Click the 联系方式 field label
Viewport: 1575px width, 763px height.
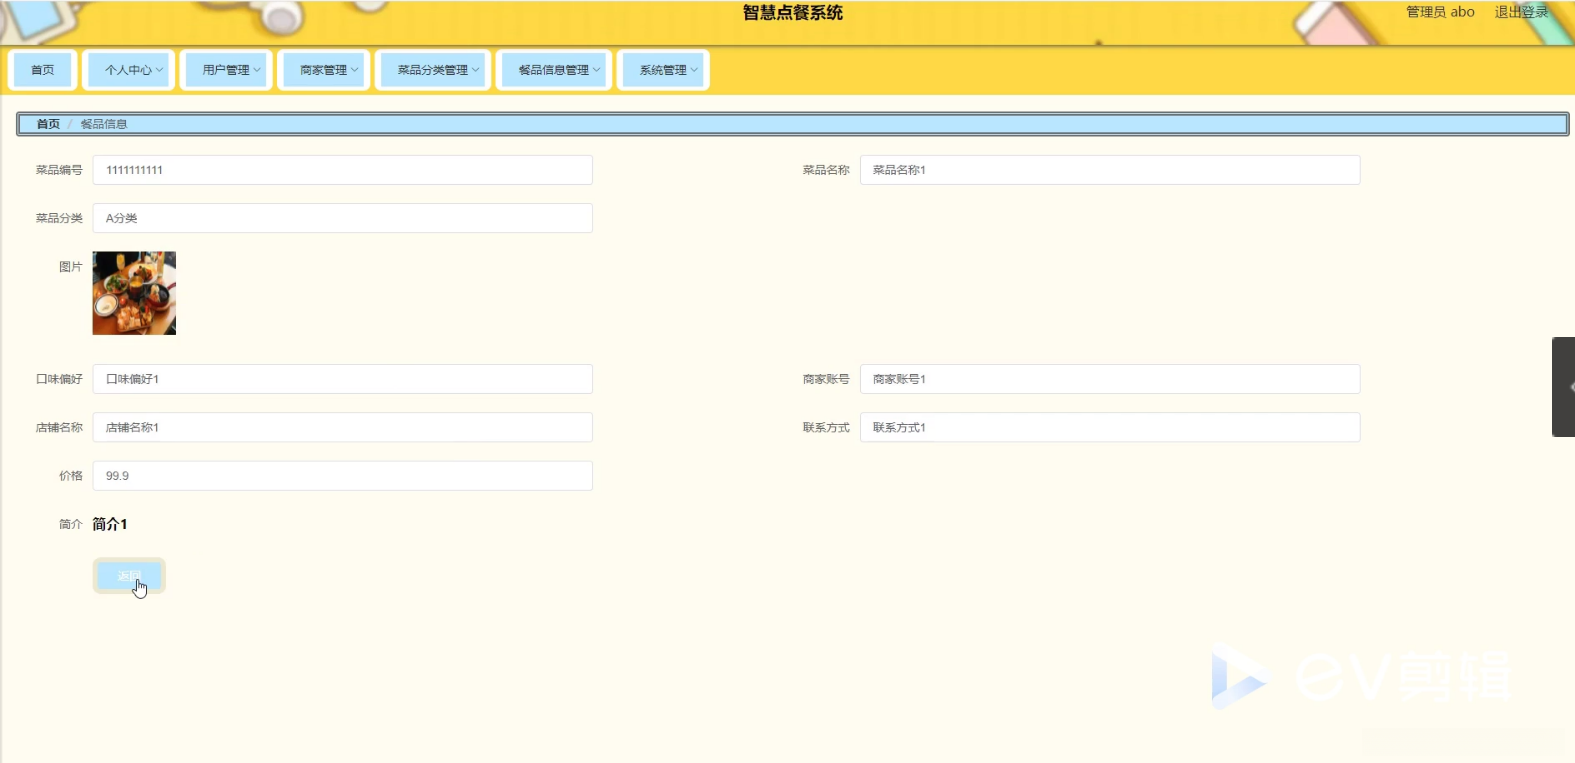(x=826, y=427)
